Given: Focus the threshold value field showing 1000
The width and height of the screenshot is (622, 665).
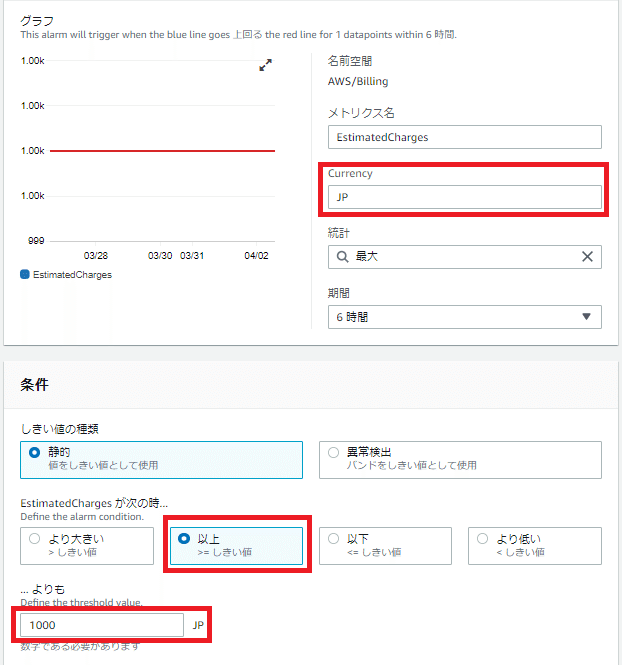Looking at the screenshot, I should tap(102, 625).
